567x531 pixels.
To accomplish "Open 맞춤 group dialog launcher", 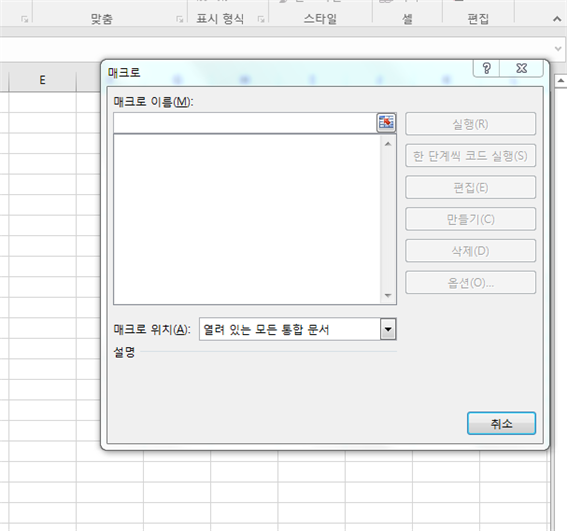I will coord(179,19).
